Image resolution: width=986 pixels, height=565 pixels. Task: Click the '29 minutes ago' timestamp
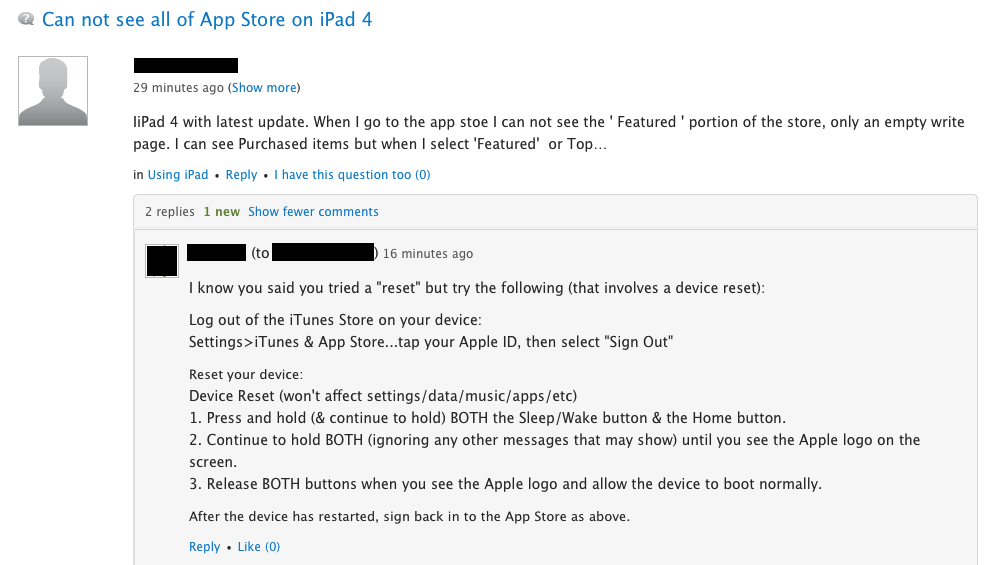179,88
